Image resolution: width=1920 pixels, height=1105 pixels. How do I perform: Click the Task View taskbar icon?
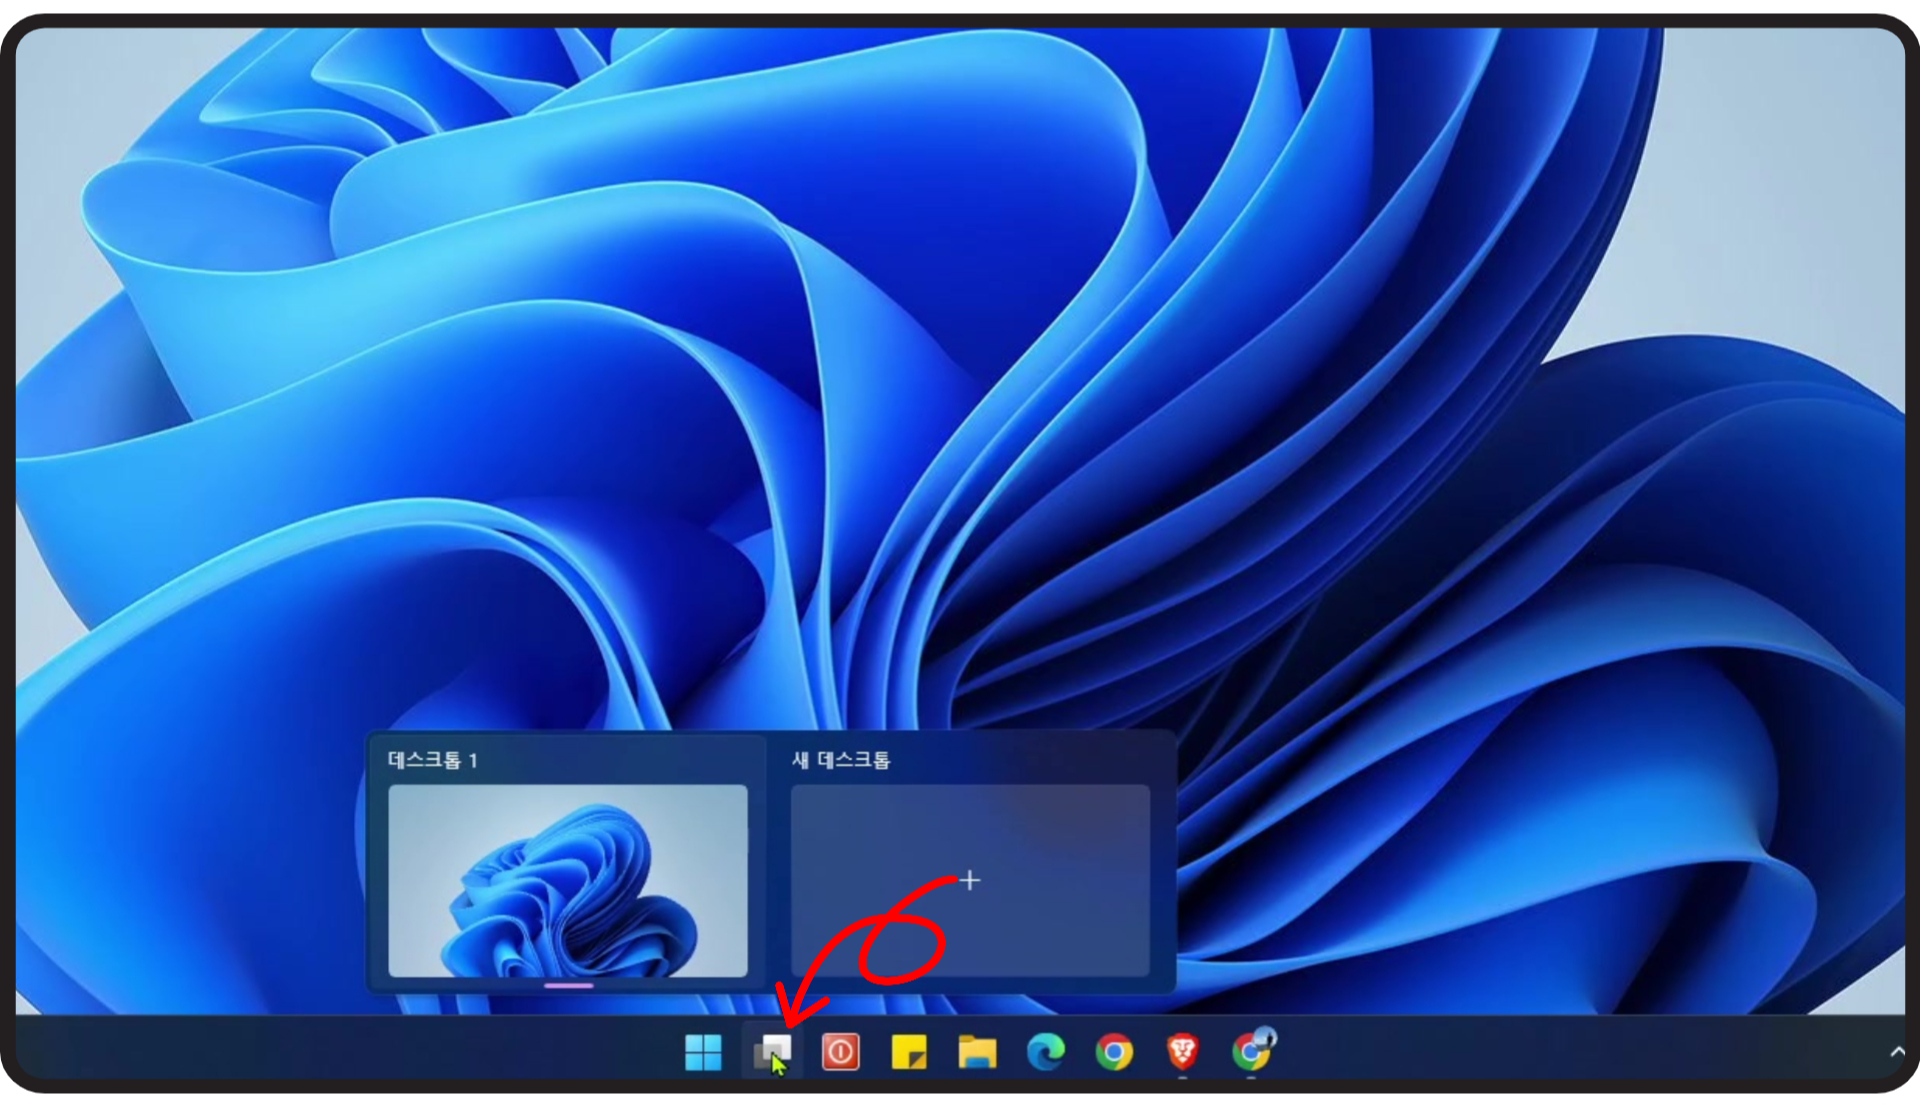pos(771,1052)
